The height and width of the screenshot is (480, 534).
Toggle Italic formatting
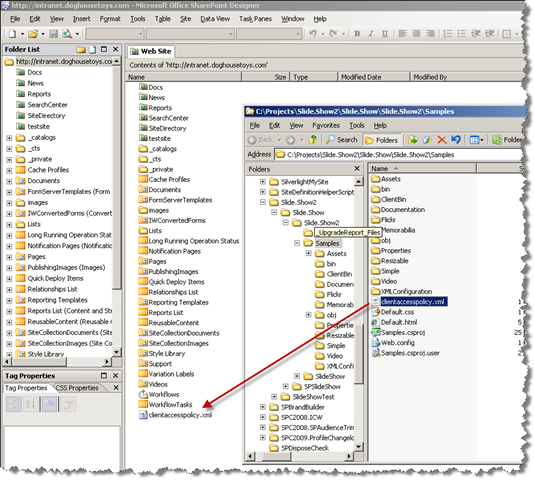pos(371,33)
